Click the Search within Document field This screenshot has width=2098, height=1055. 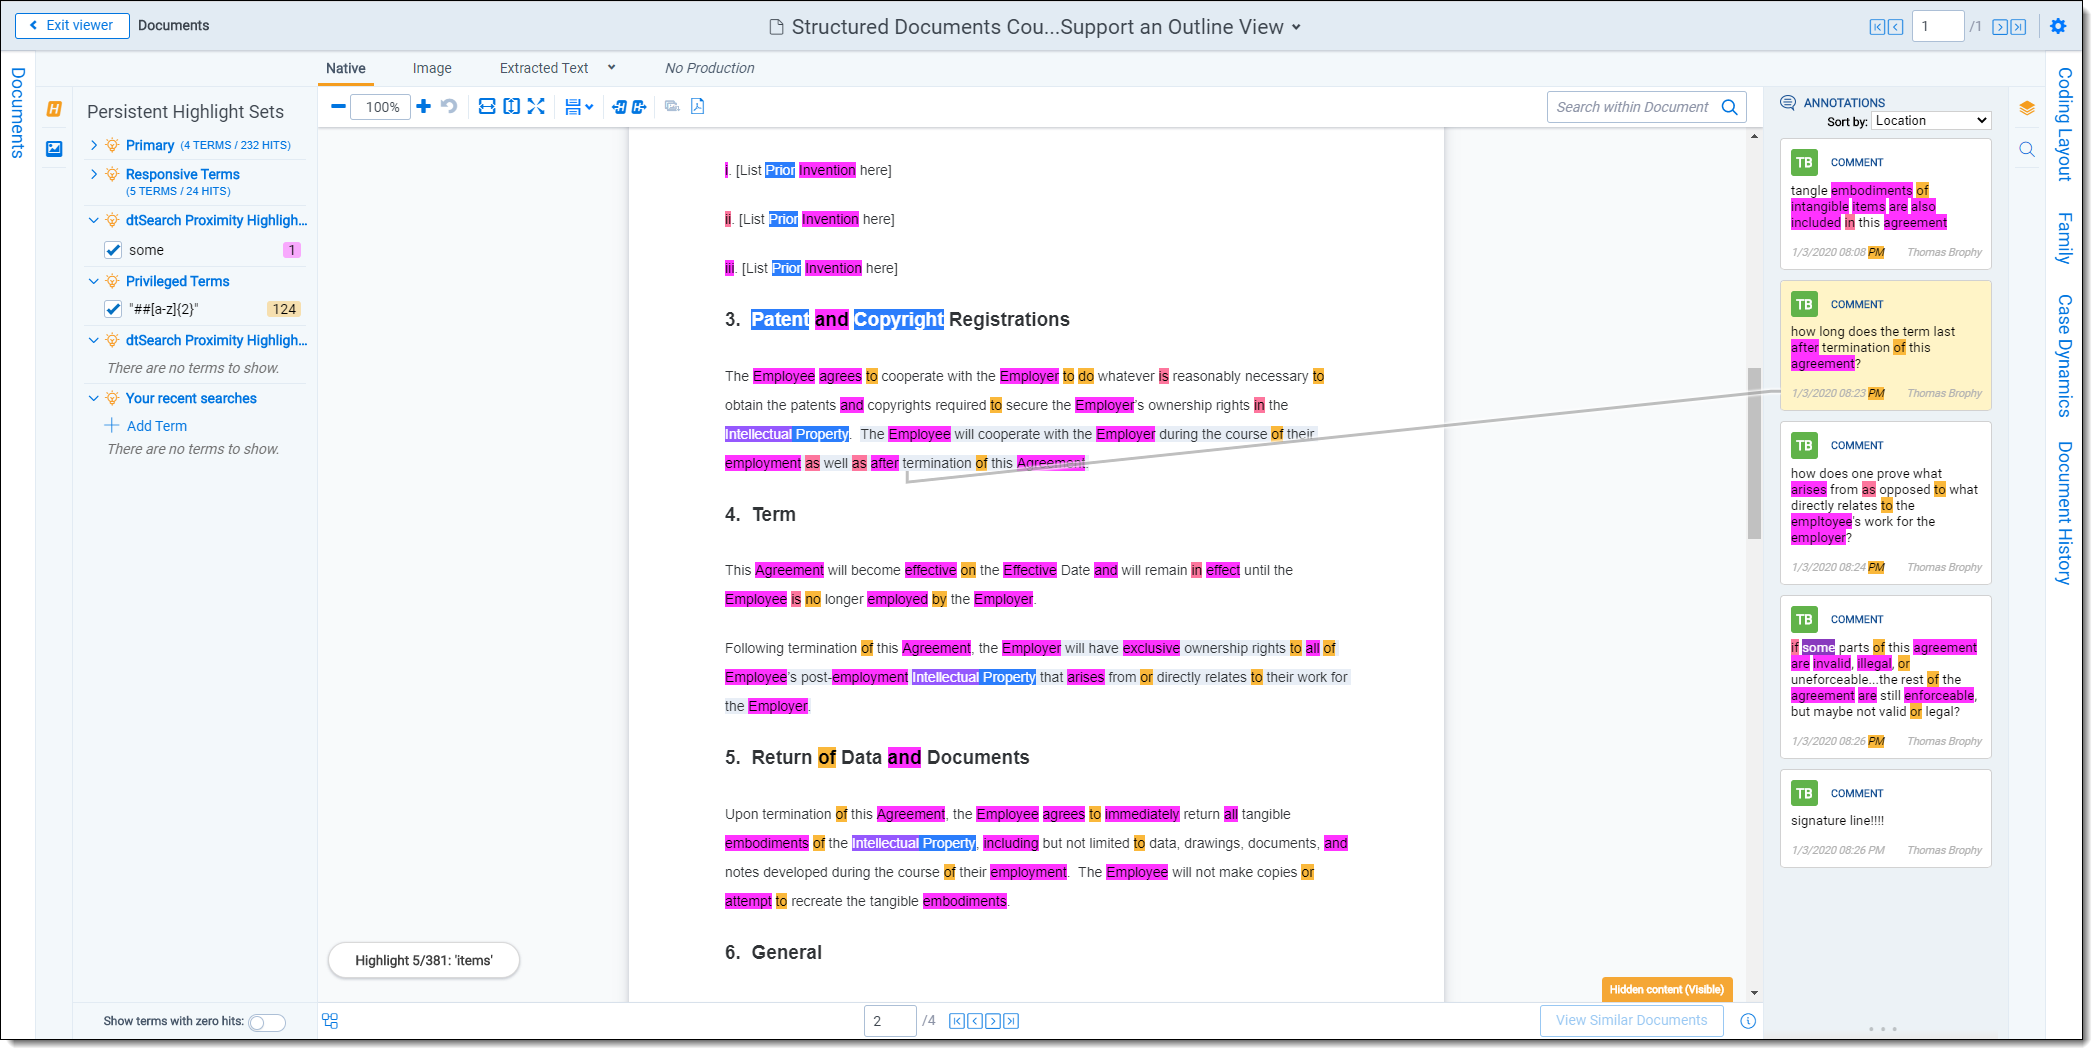click(1632, 107)
